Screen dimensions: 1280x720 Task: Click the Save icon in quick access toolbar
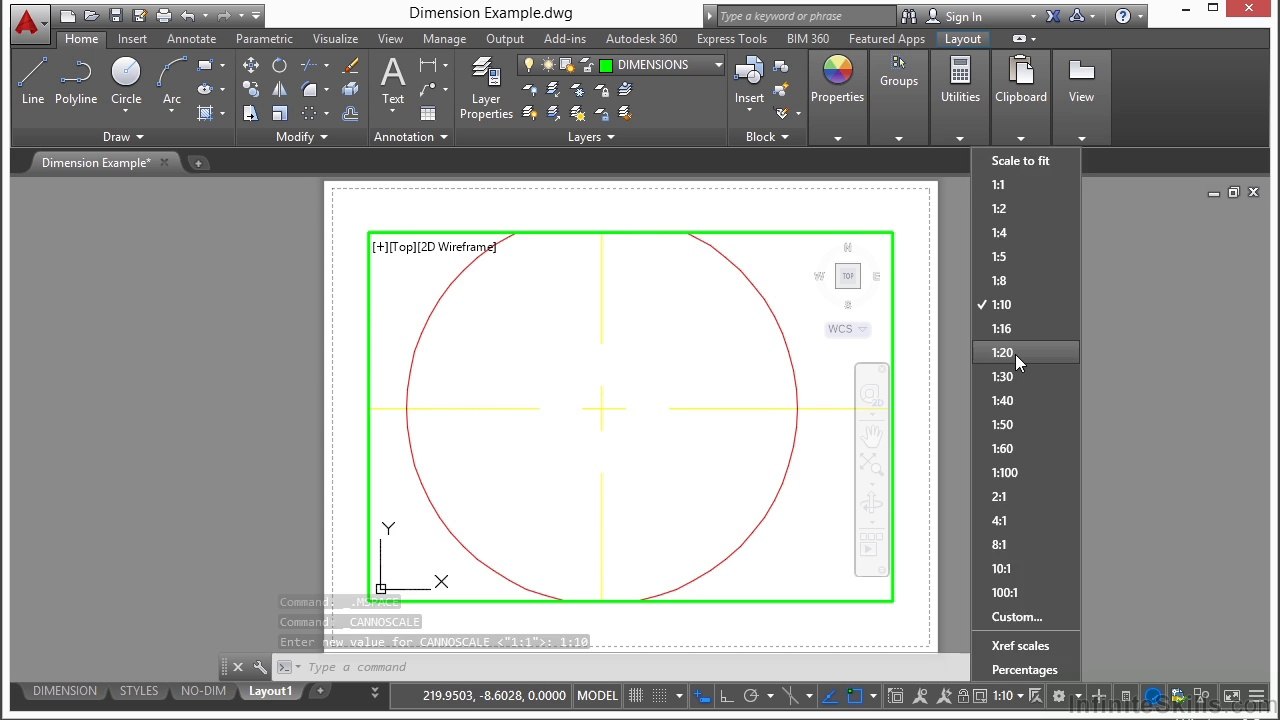pos(116,16)
